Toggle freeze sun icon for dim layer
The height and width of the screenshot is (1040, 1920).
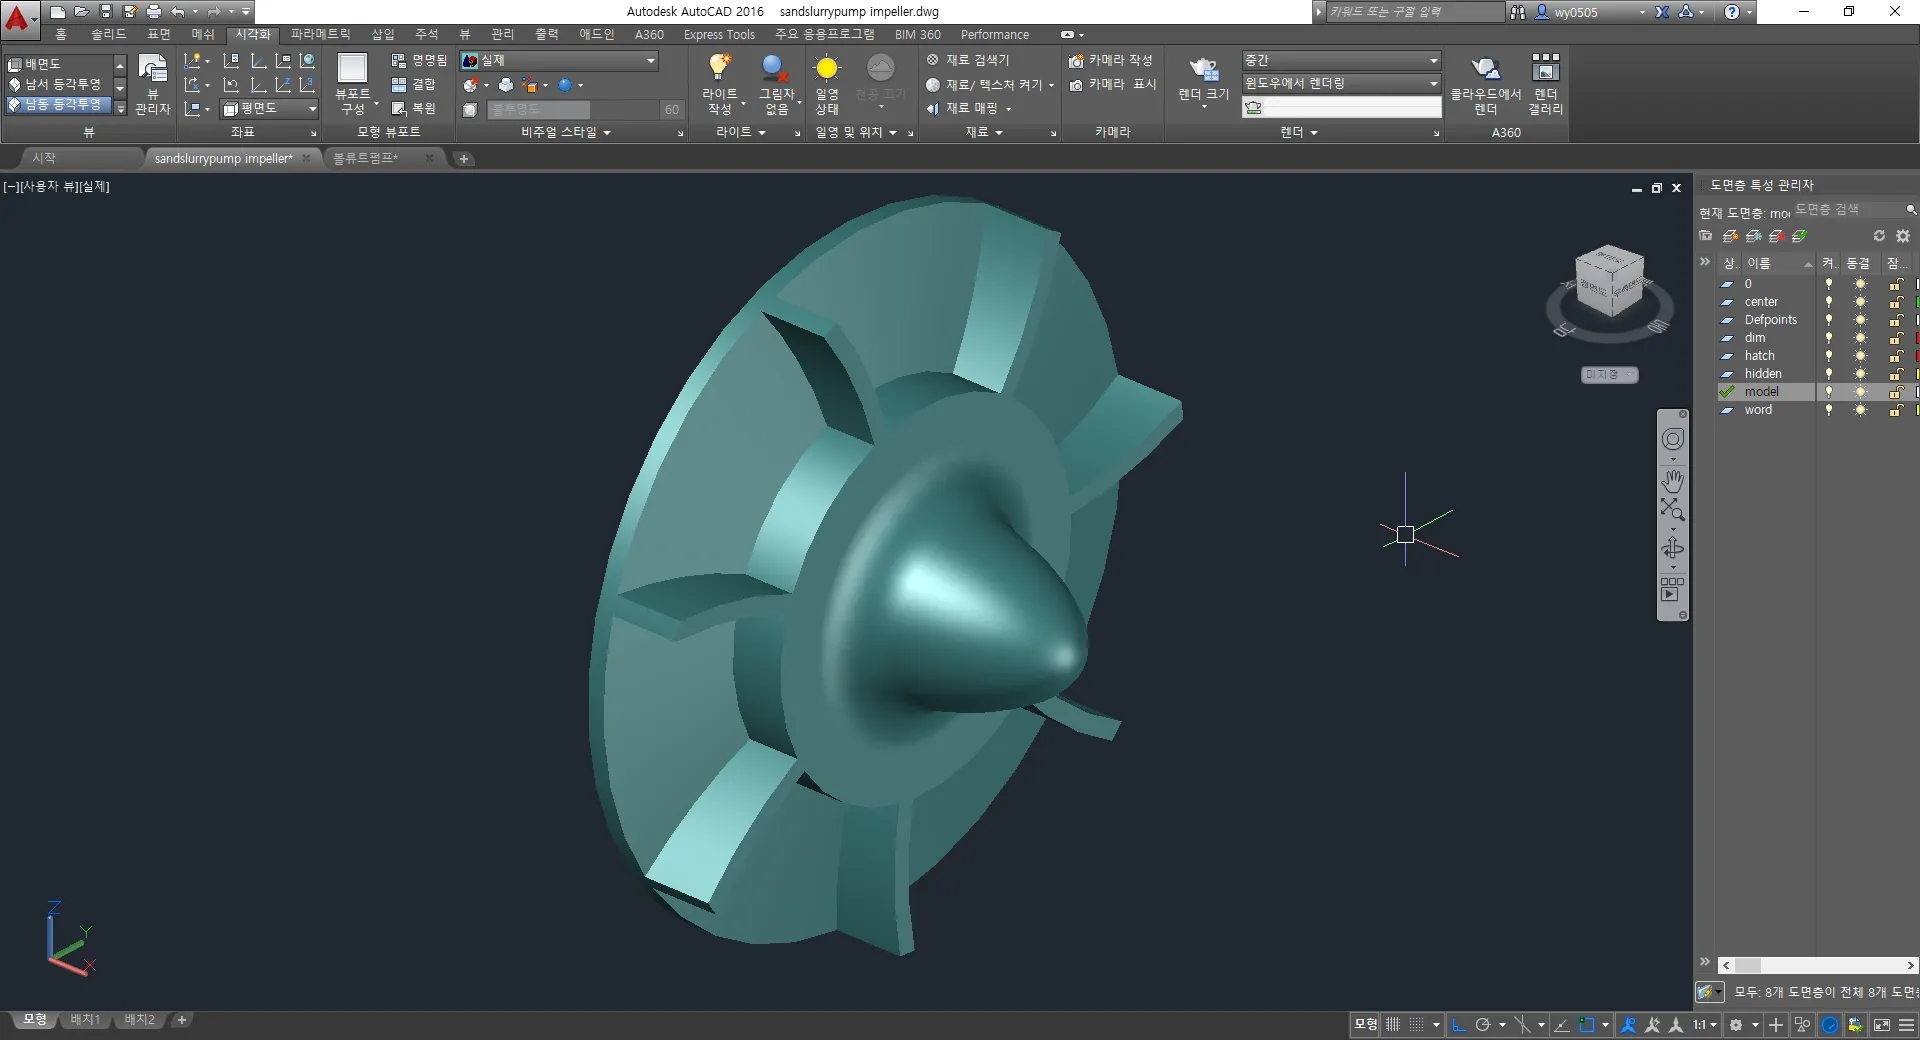pyautogui.click(x=1860, y=338)
